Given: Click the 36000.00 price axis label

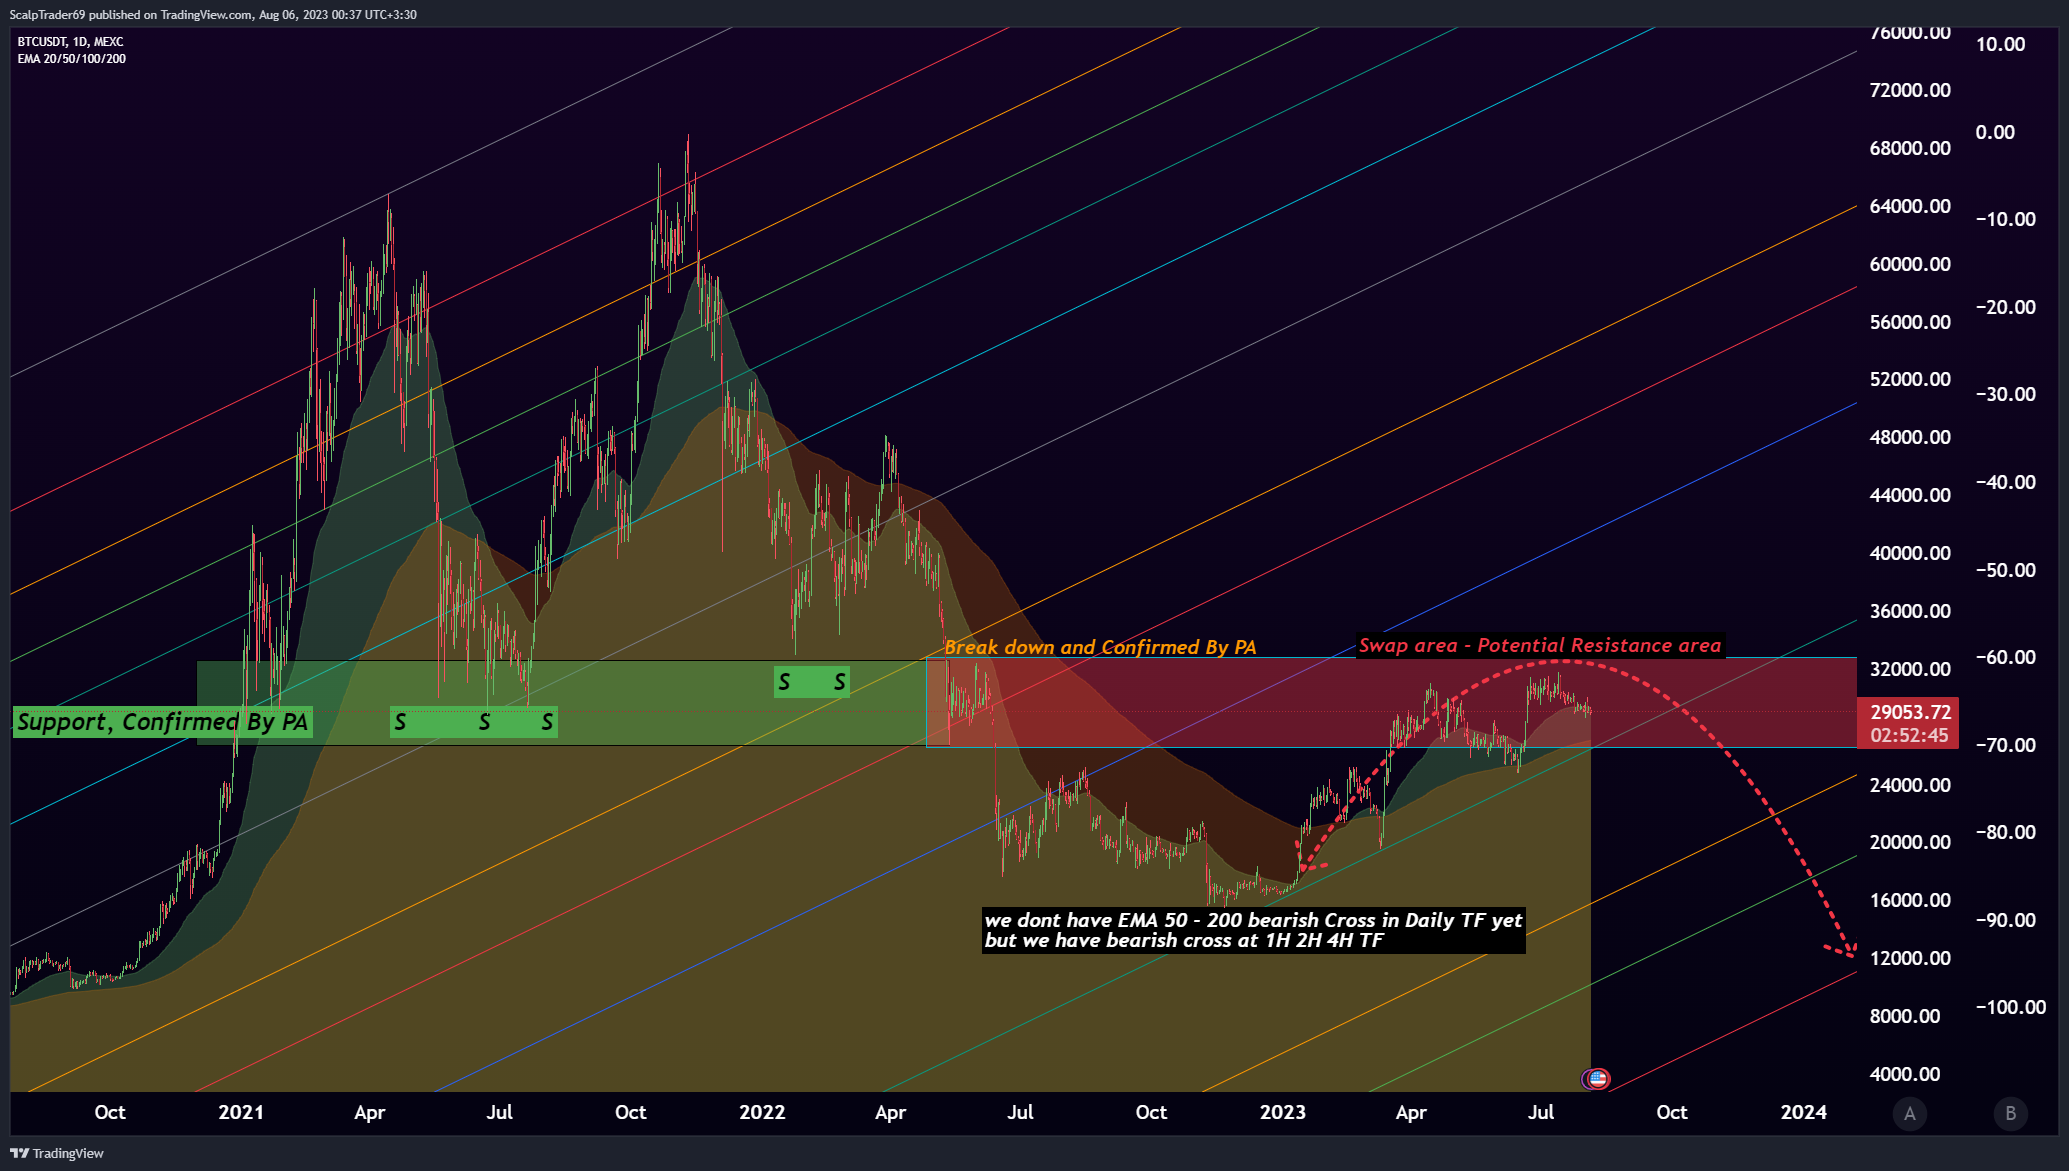Looking at the screenshot, I should pyautogui.click(x=1910, y=611).
